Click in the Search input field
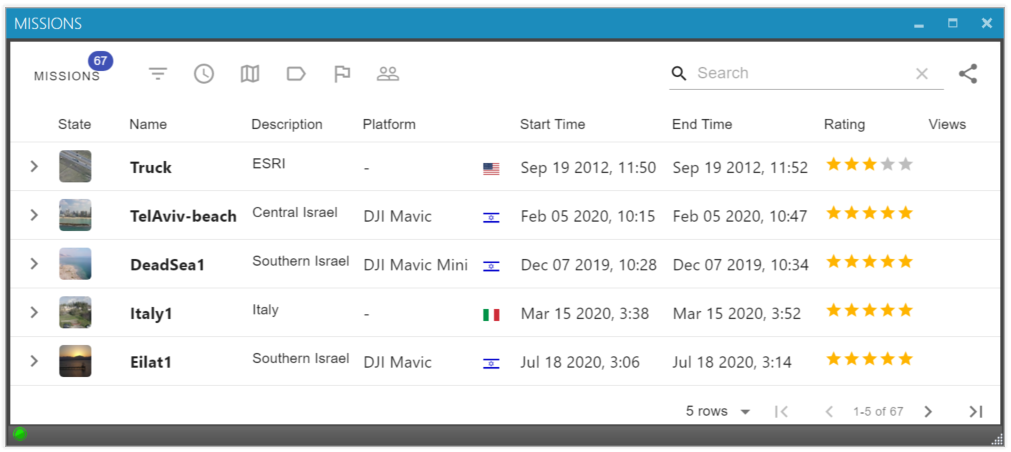This screenshot has height=452, width=1011. 800,73
